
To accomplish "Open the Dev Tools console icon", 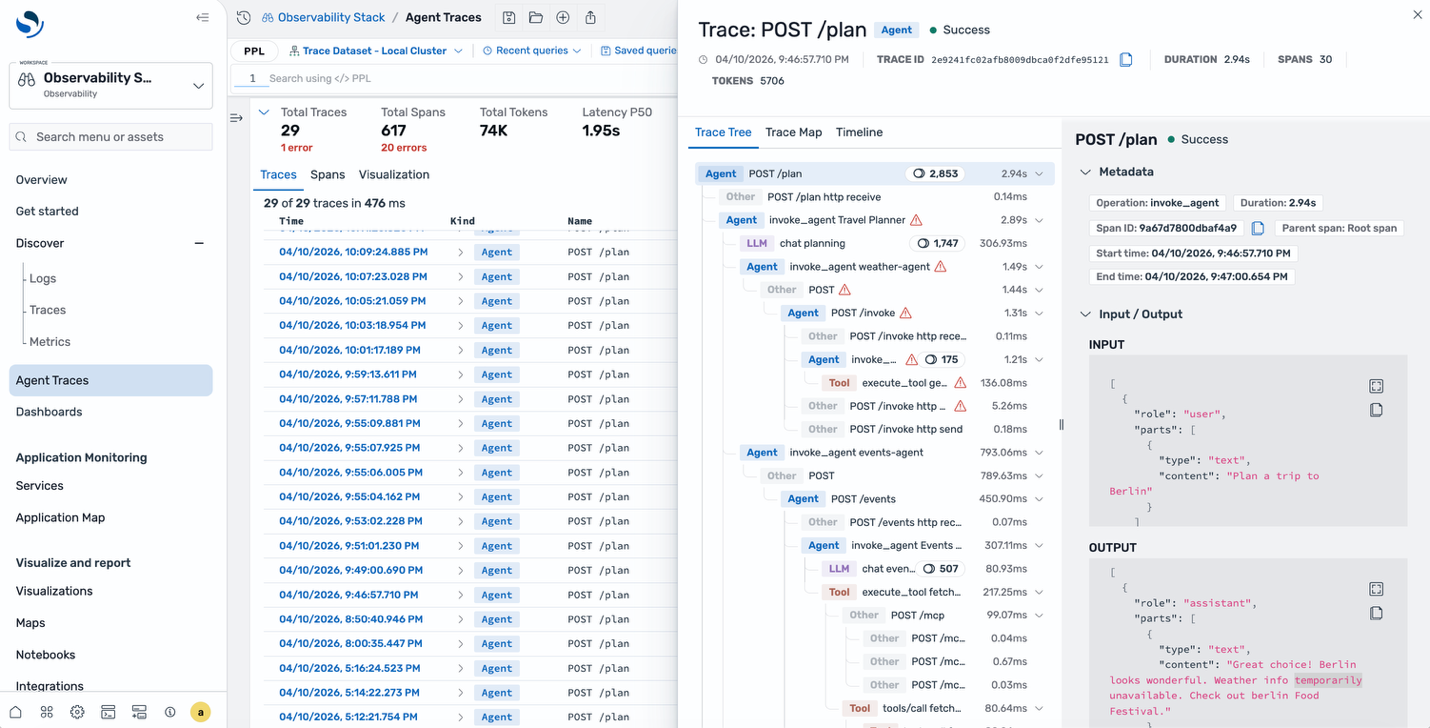I will 108,712.
